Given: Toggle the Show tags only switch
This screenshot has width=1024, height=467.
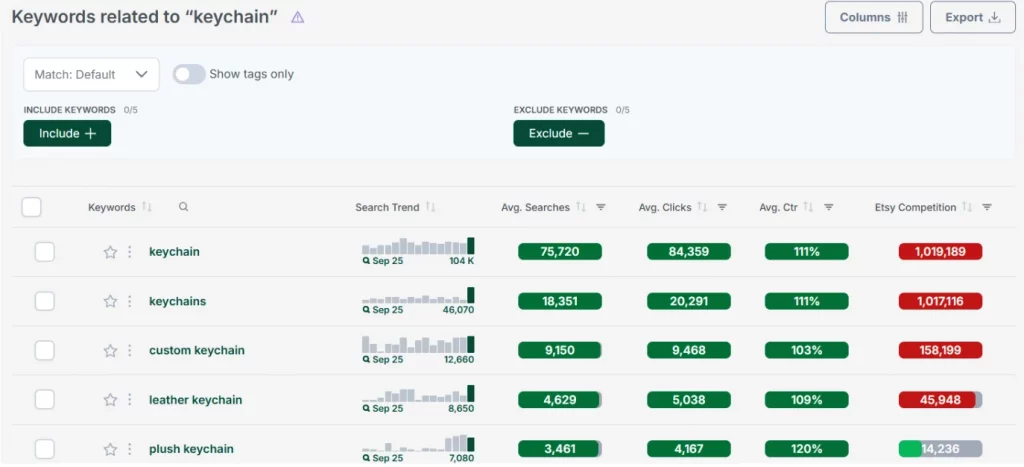Looking at the screenshot, I should pyautogui.click(x=189, y=74).
